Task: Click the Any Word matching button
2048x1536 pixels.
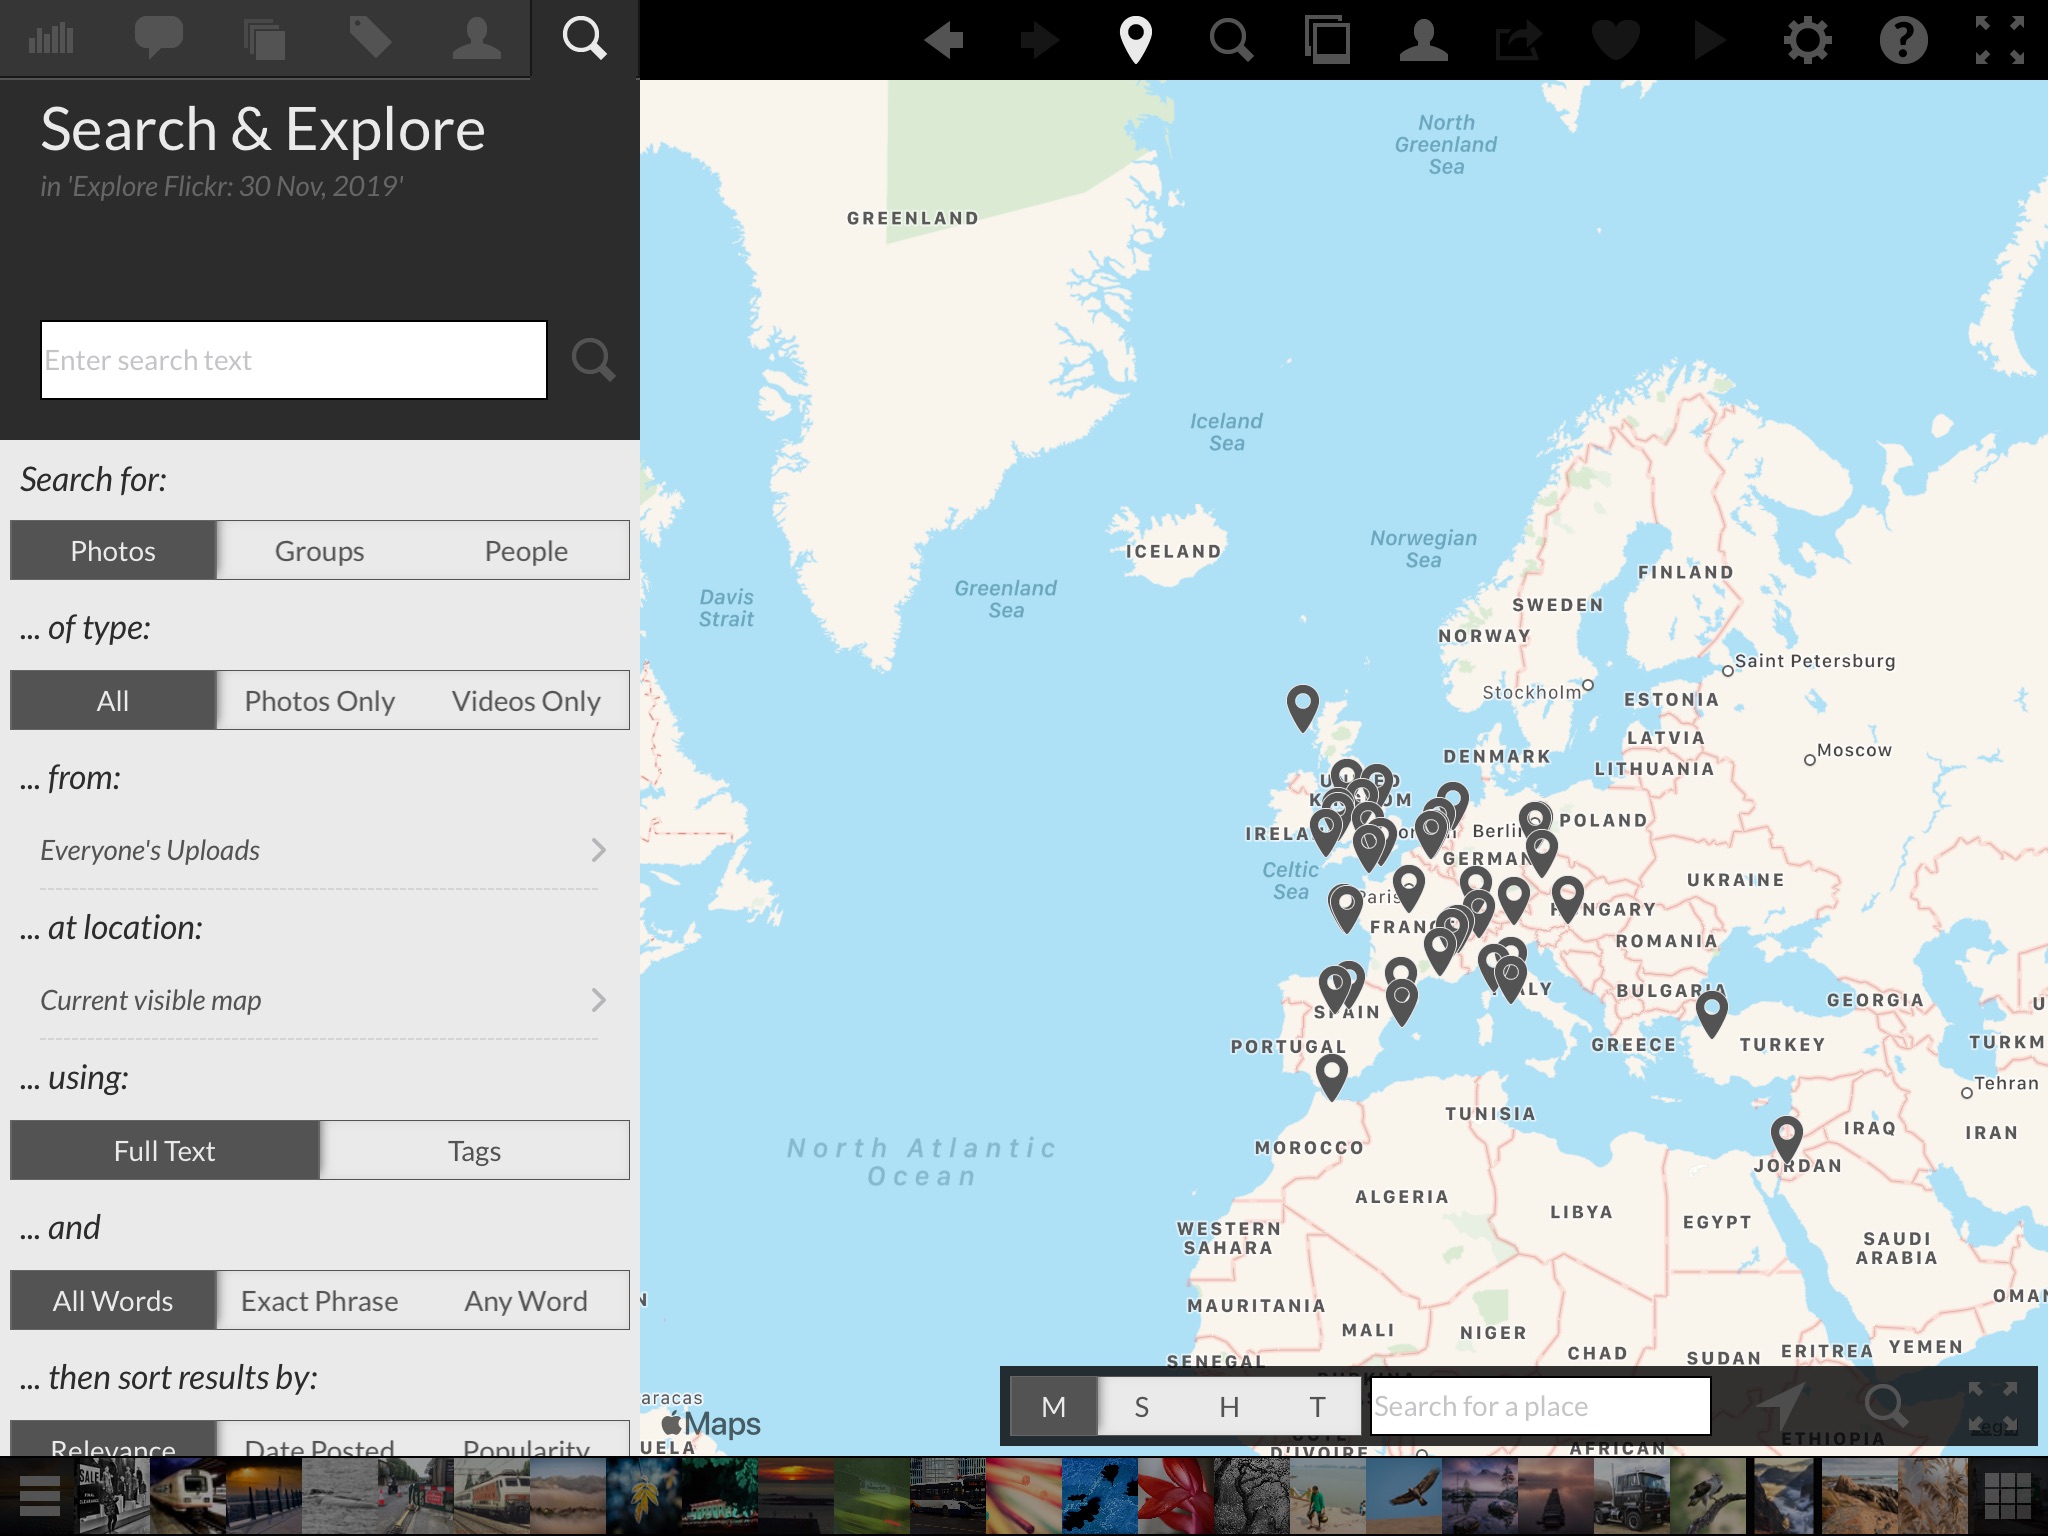Action: click(522, 1299)
